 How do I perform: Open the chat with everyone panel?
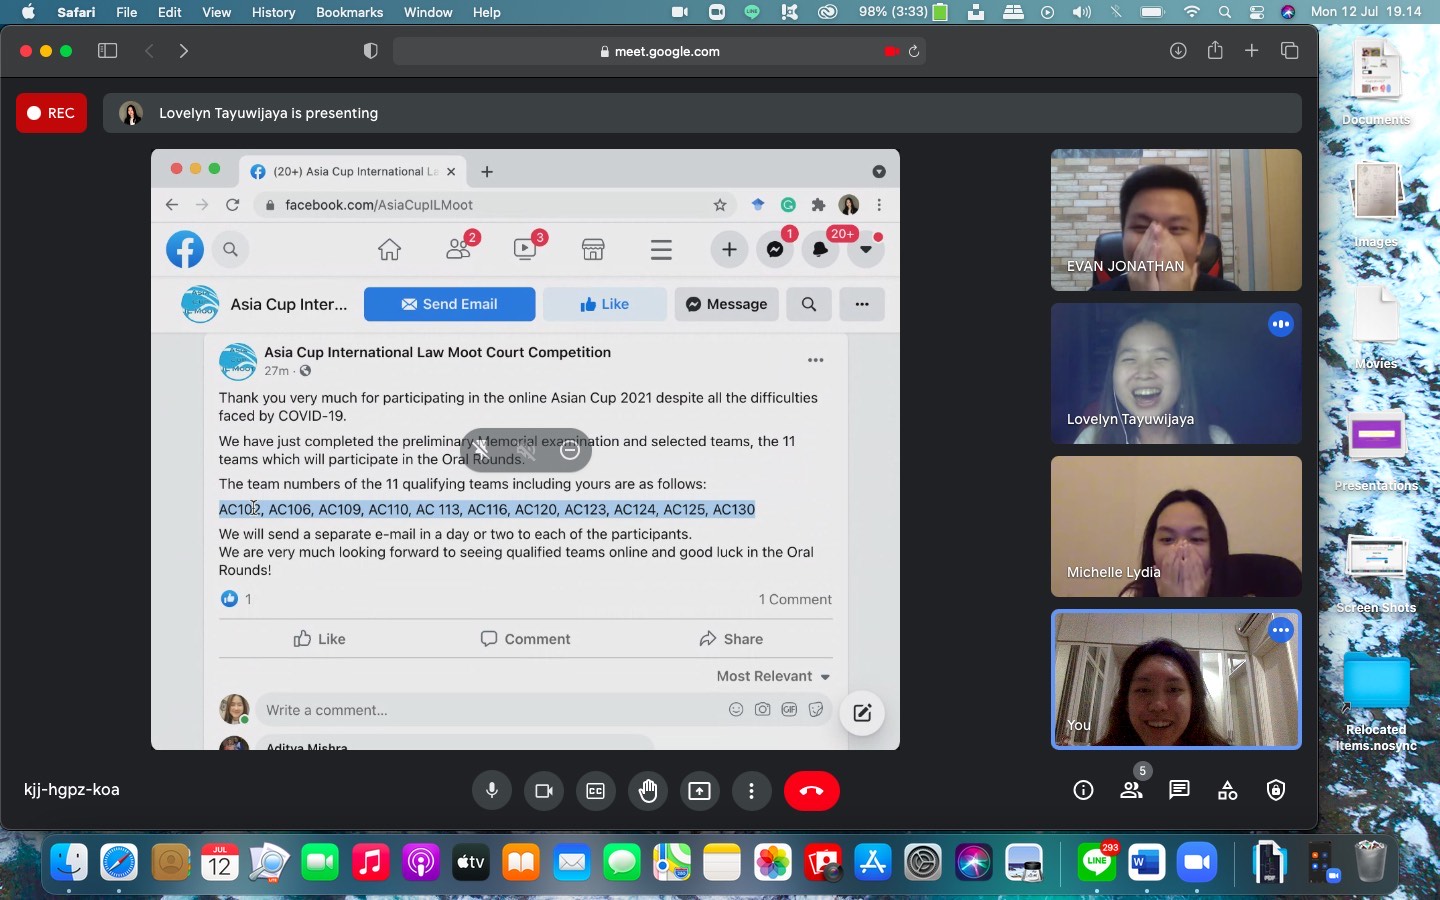click(1180, 791)
